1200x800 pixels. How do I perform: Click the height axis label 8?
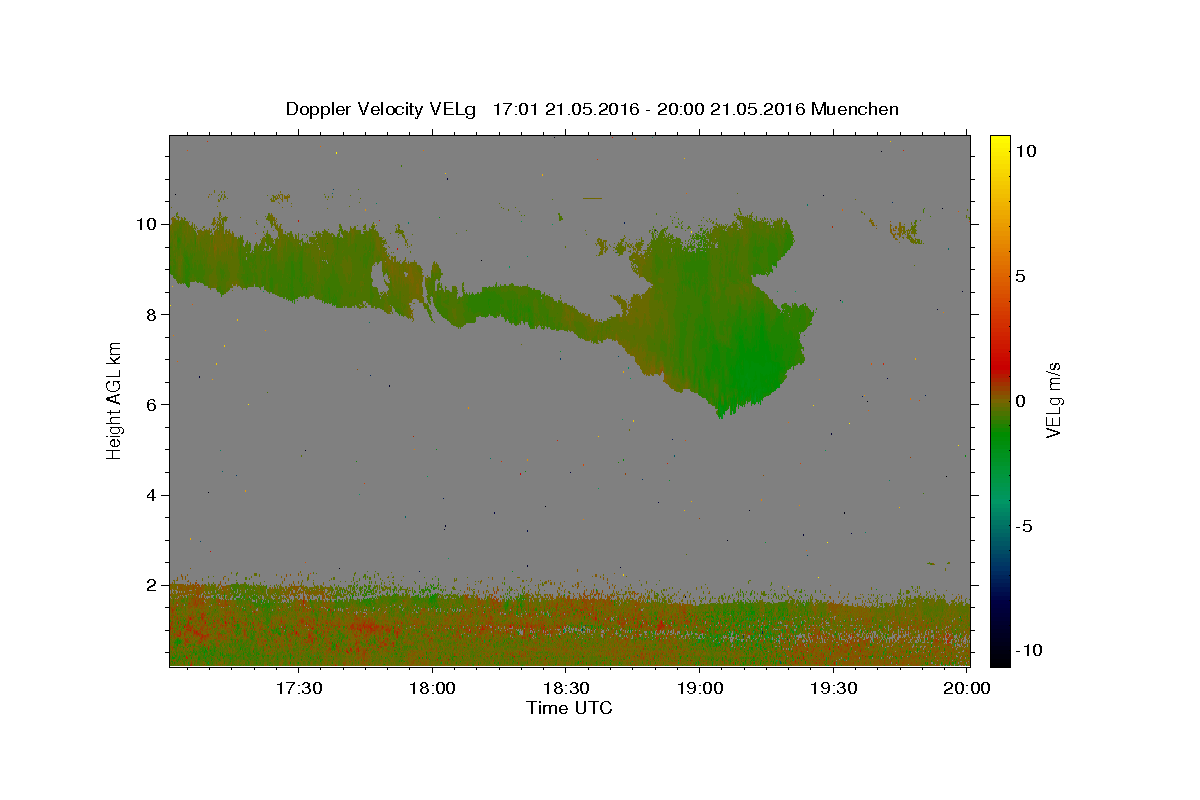(152, 314)
